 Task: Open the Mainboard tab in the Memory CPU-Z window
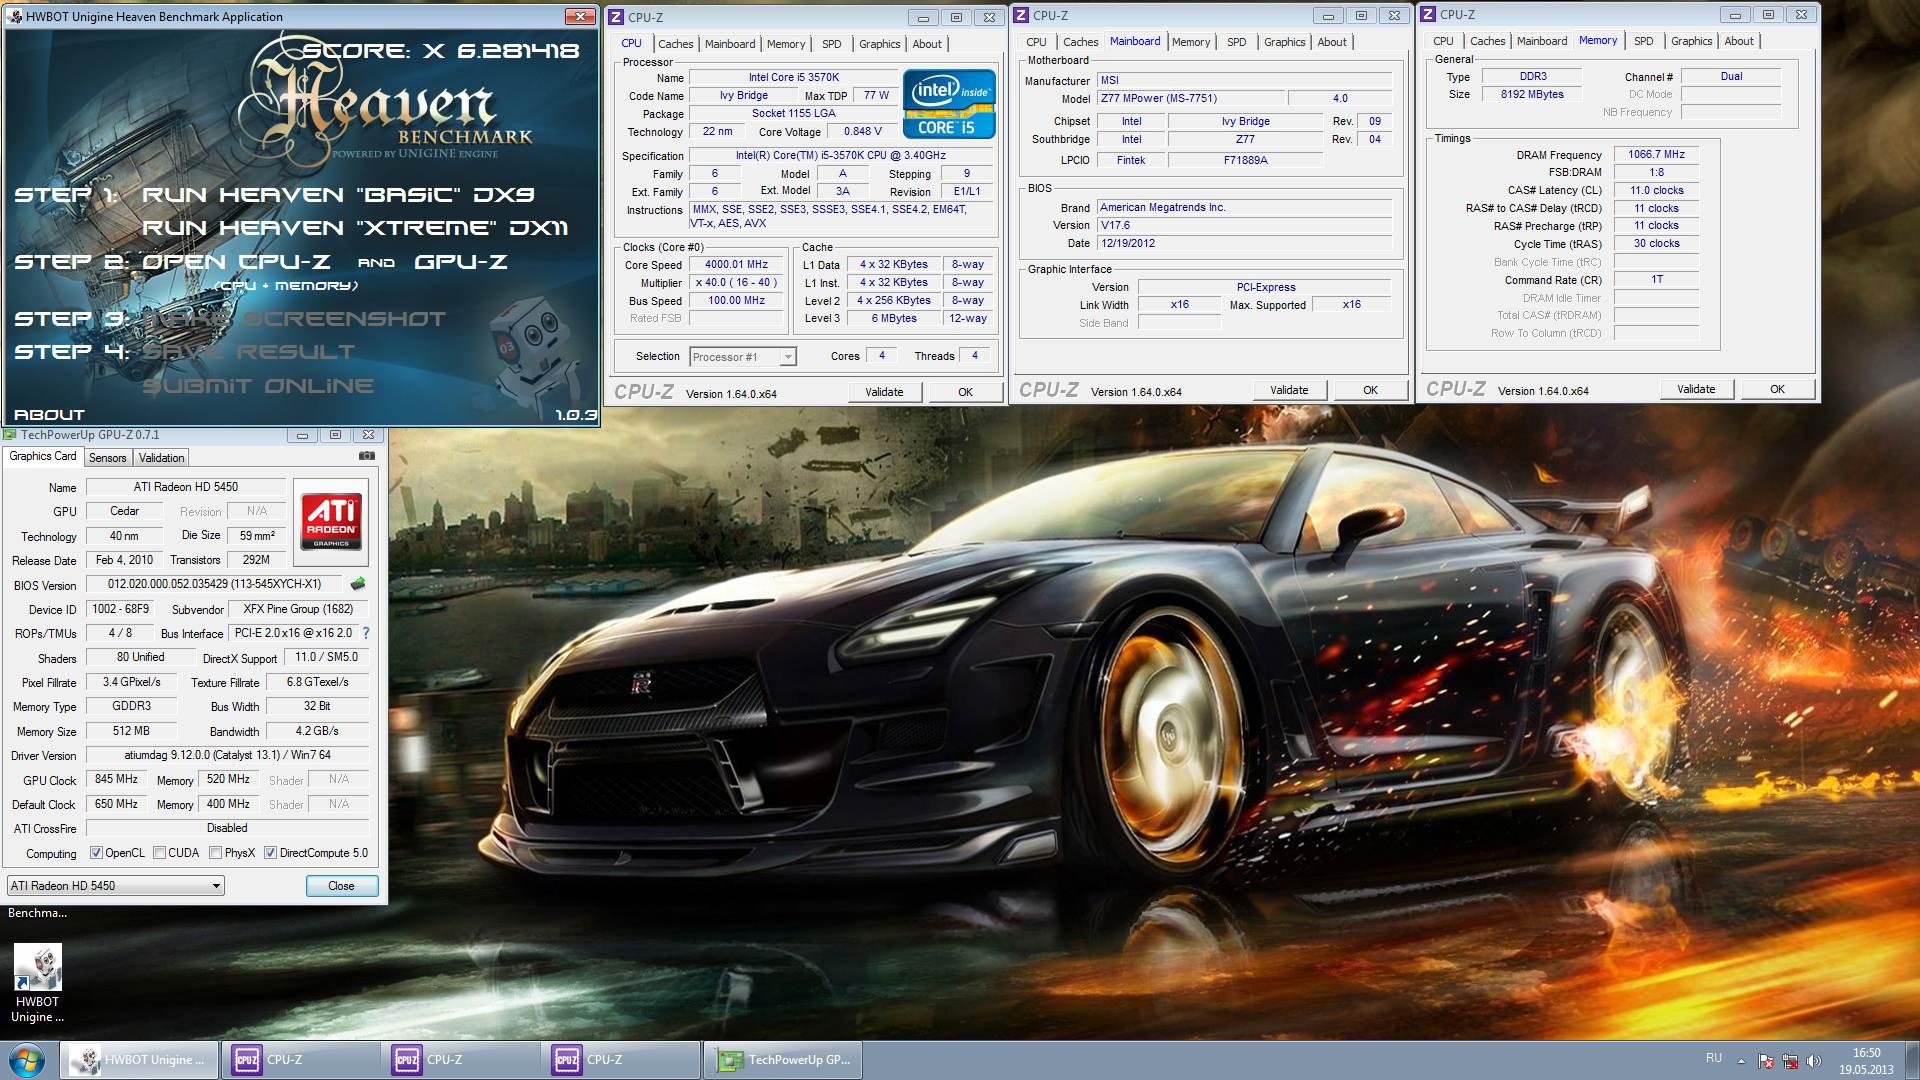tap(1542, 41)
